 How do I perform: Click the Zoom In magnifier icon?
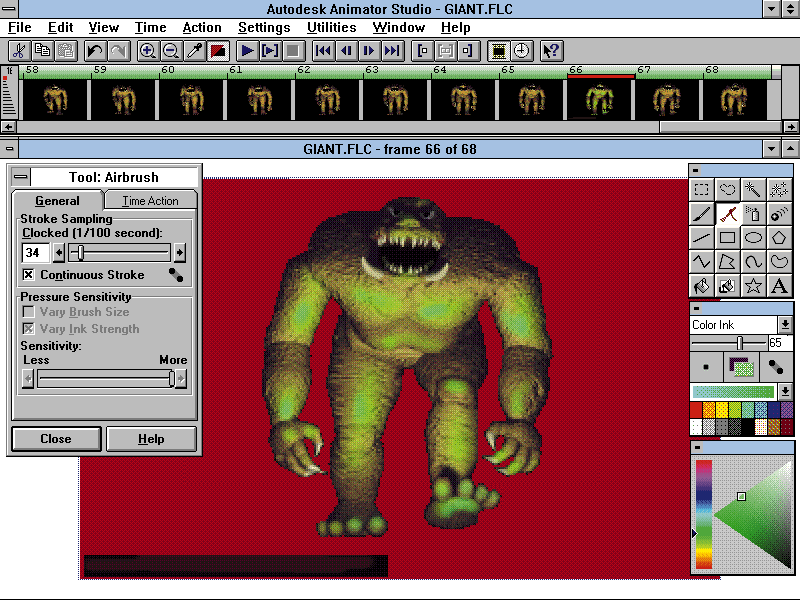[148, 51]
